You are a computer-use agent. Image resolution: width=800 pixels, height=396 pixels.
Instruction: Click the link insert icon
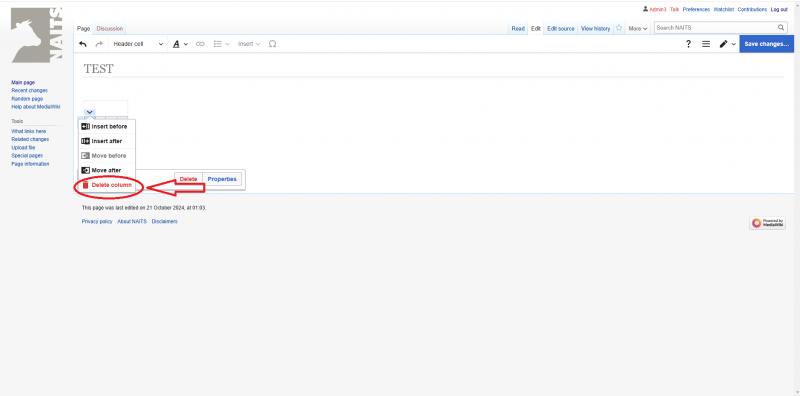[201, 44]
